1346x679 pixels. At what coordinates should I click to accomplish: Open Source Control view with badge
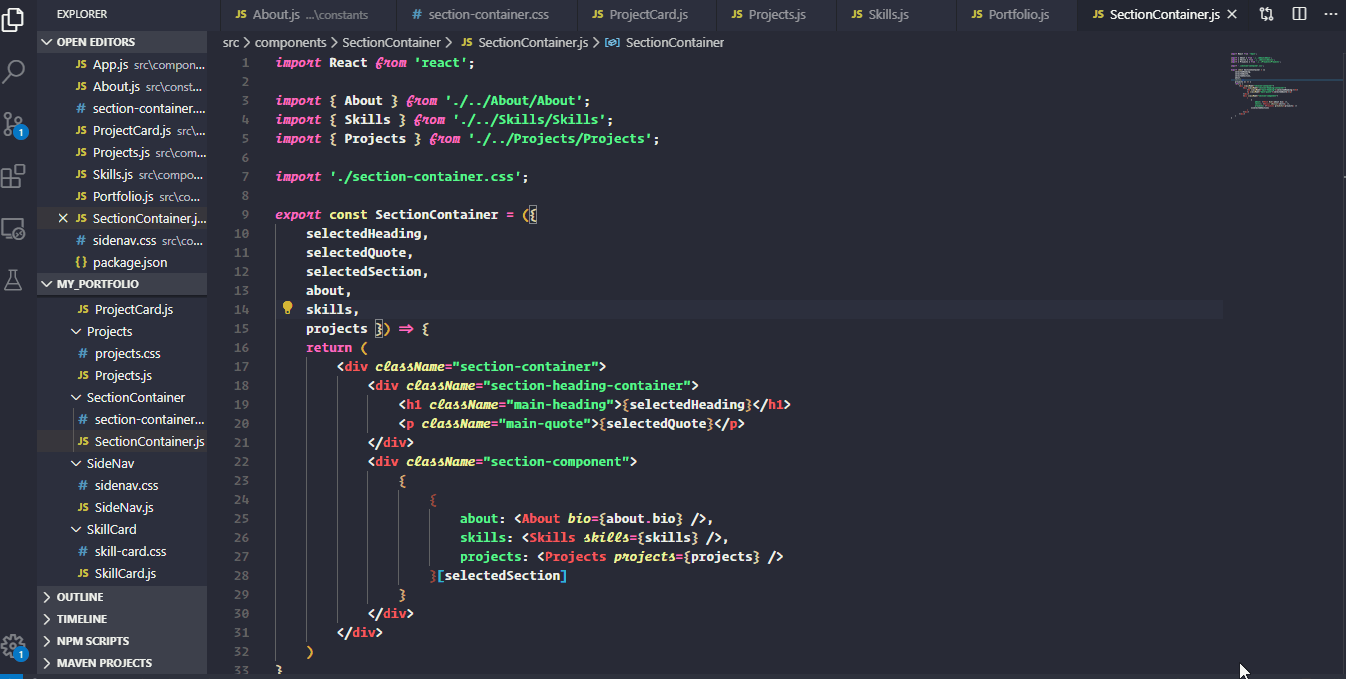click(14, 124)
